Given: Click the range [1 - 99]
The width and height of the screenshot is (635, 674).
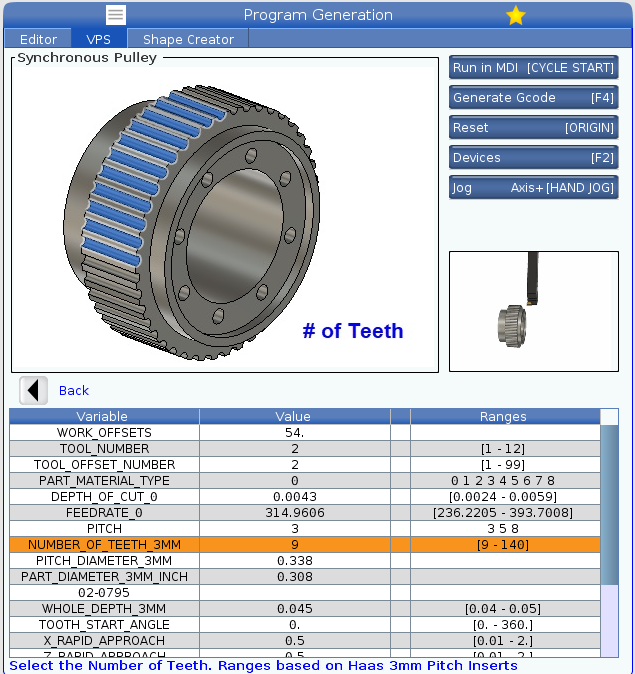Looking at the screenshot, I should 503,465.
